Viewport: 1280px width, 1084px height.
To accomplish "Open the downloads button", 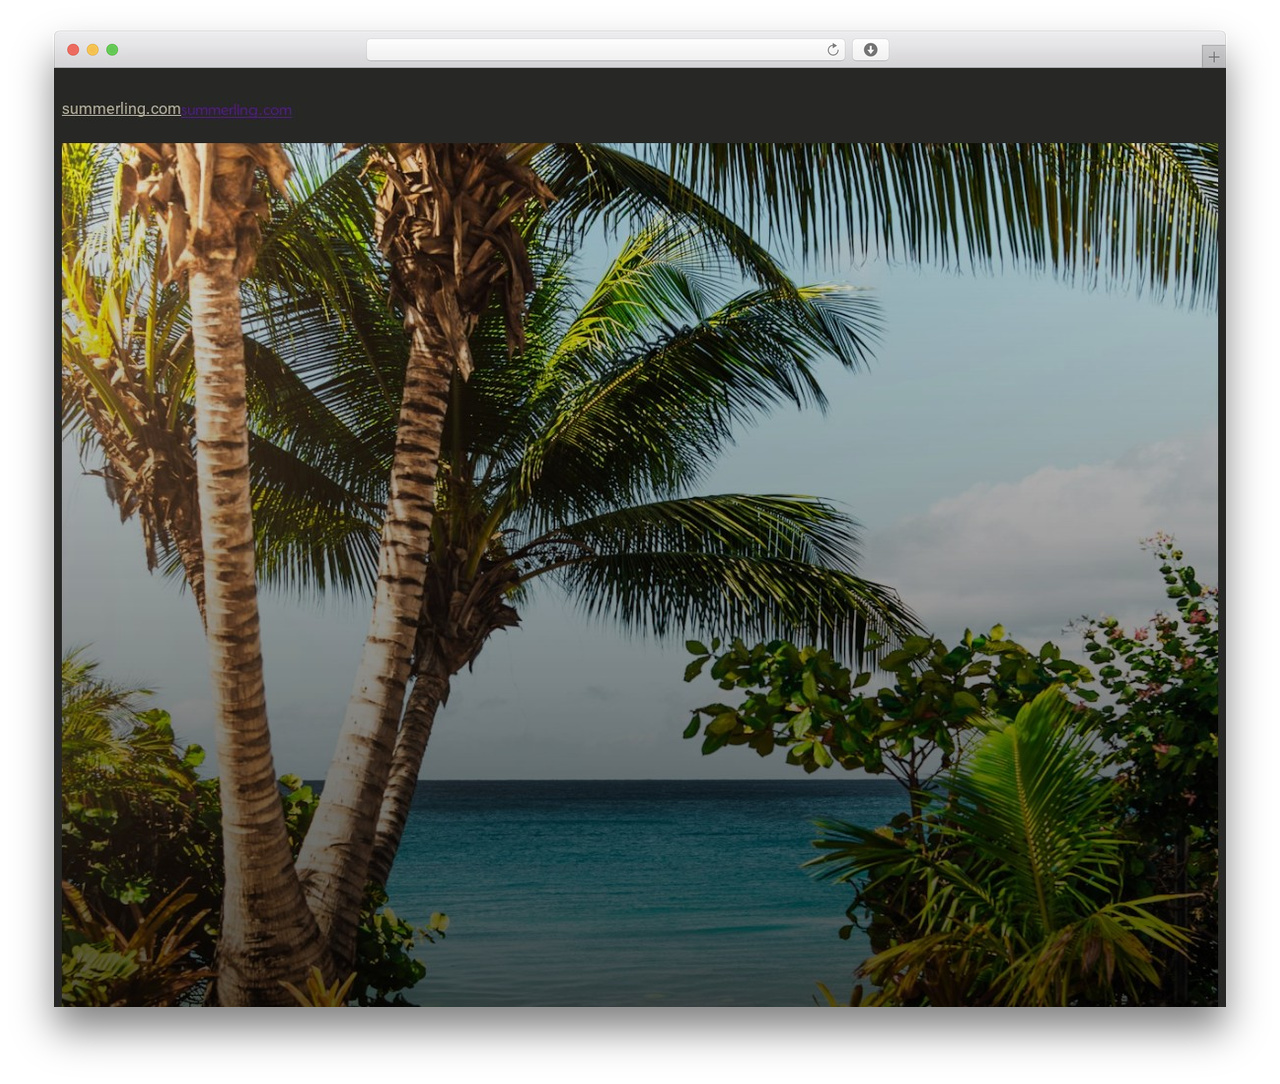I will coord(870,50).
